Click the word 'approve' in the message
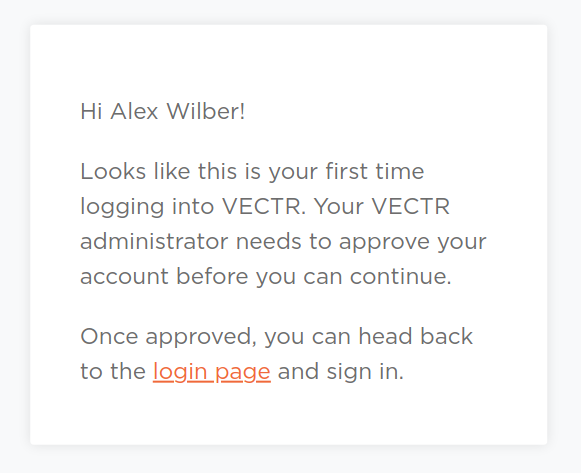The width and height of the screenshot is (581, 473). click(x=384, y=243)
